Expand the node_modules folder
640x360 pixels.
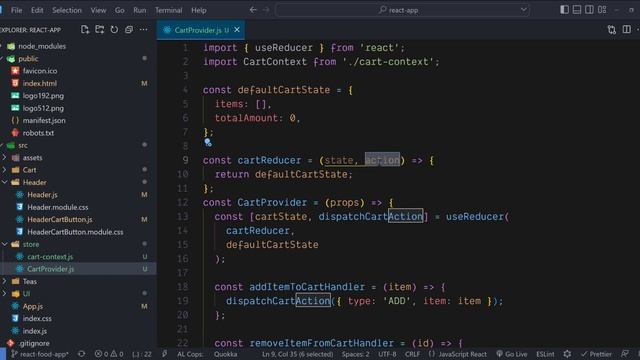coord(42,46)
